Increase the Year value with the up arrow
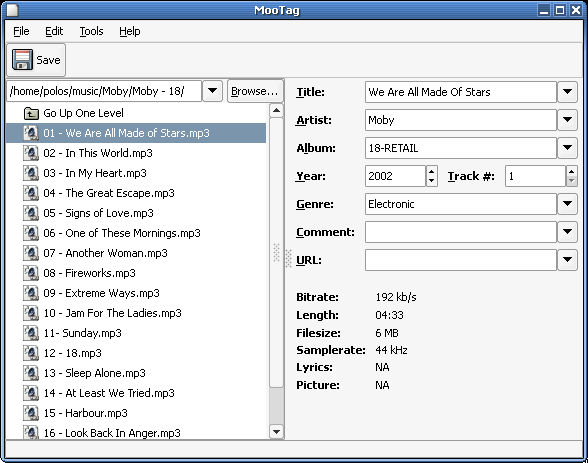This screenshot has height=463, width=588. click(432, 172)
